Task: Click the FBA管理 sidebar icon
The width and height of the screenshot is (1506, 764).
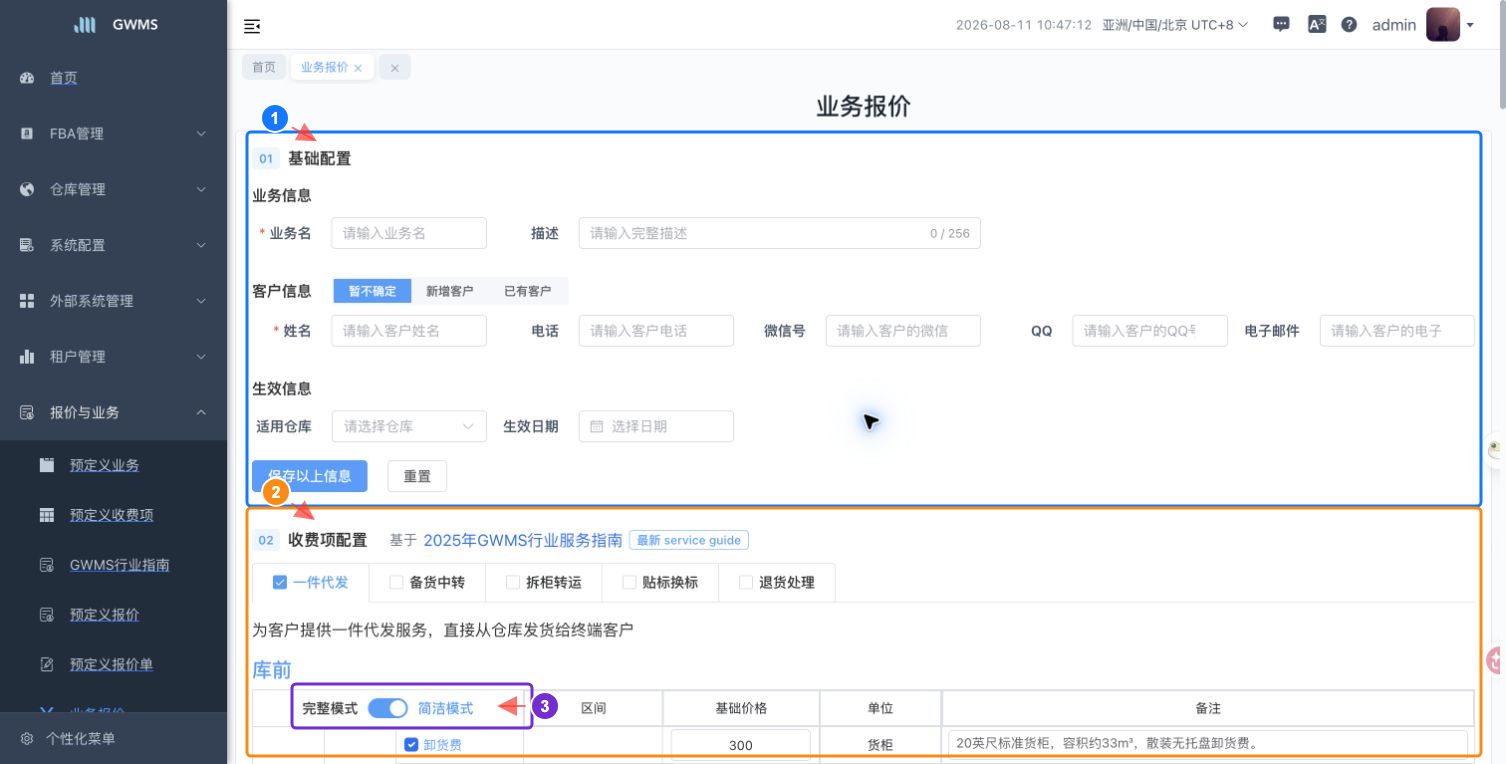Action: point(27,133)
